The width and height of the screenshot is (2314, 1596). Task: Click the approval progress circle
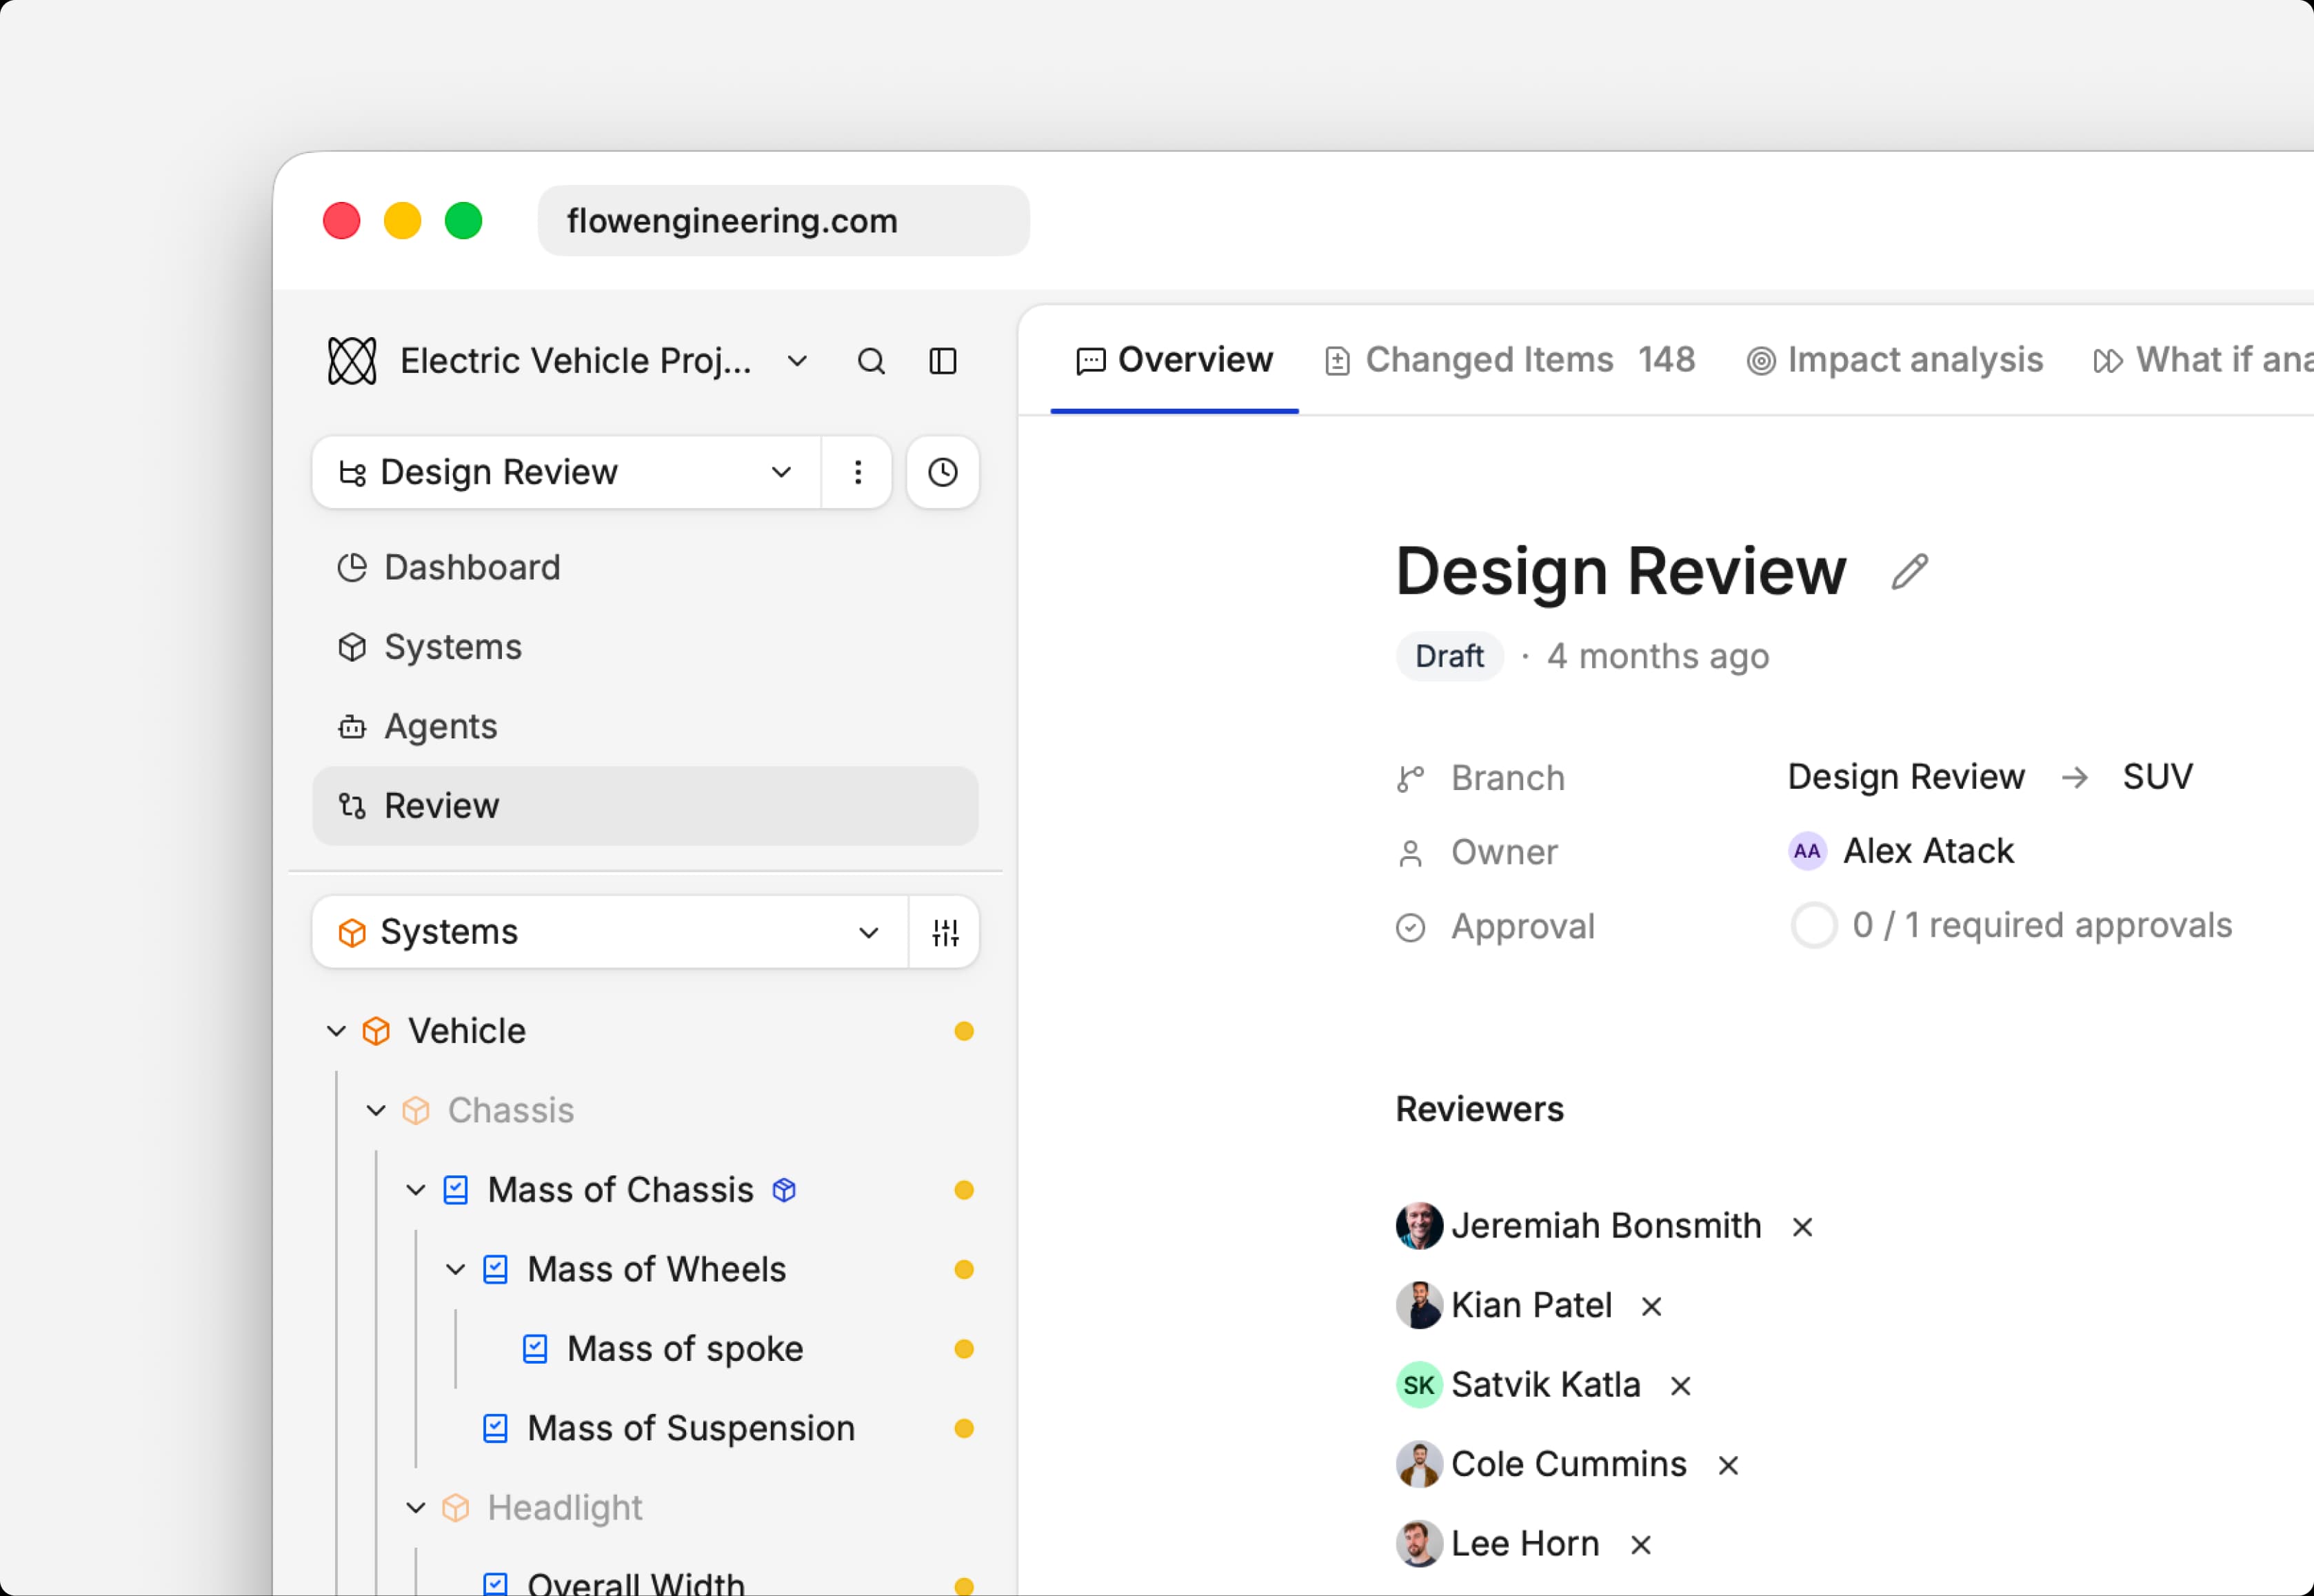click(1813, 926)
